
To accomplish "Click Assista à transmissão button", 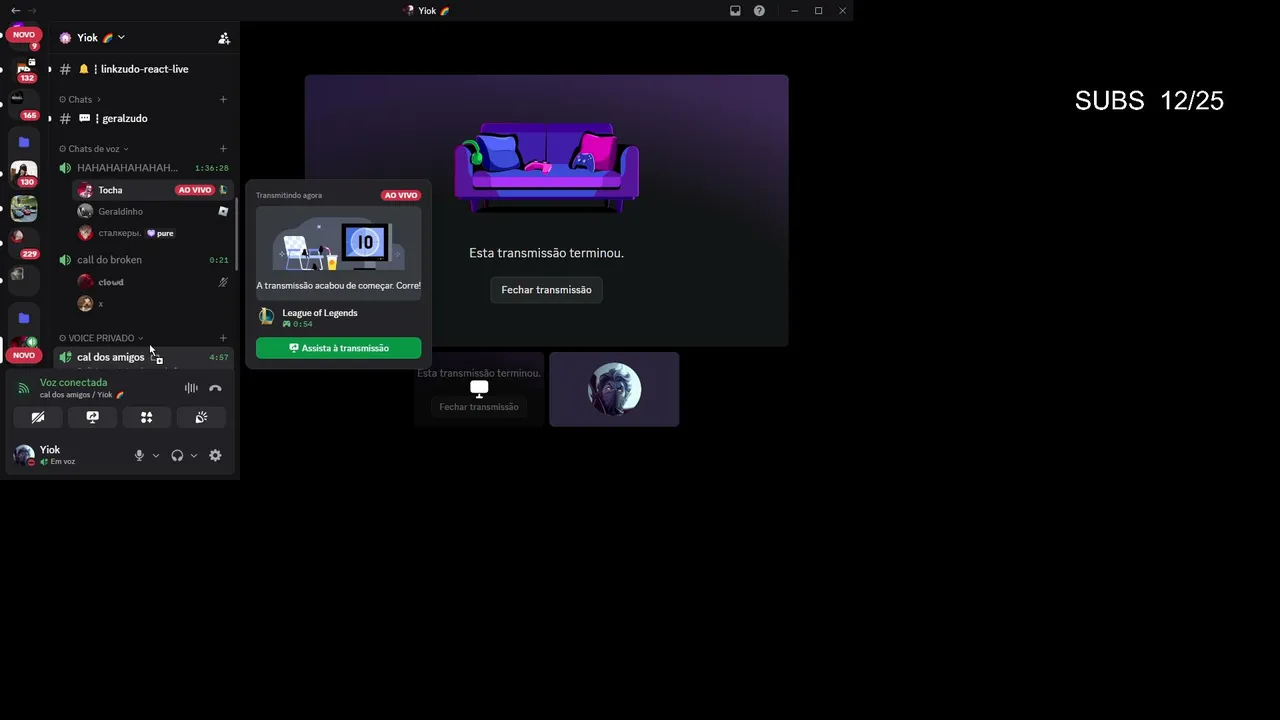I will point(338,348).
